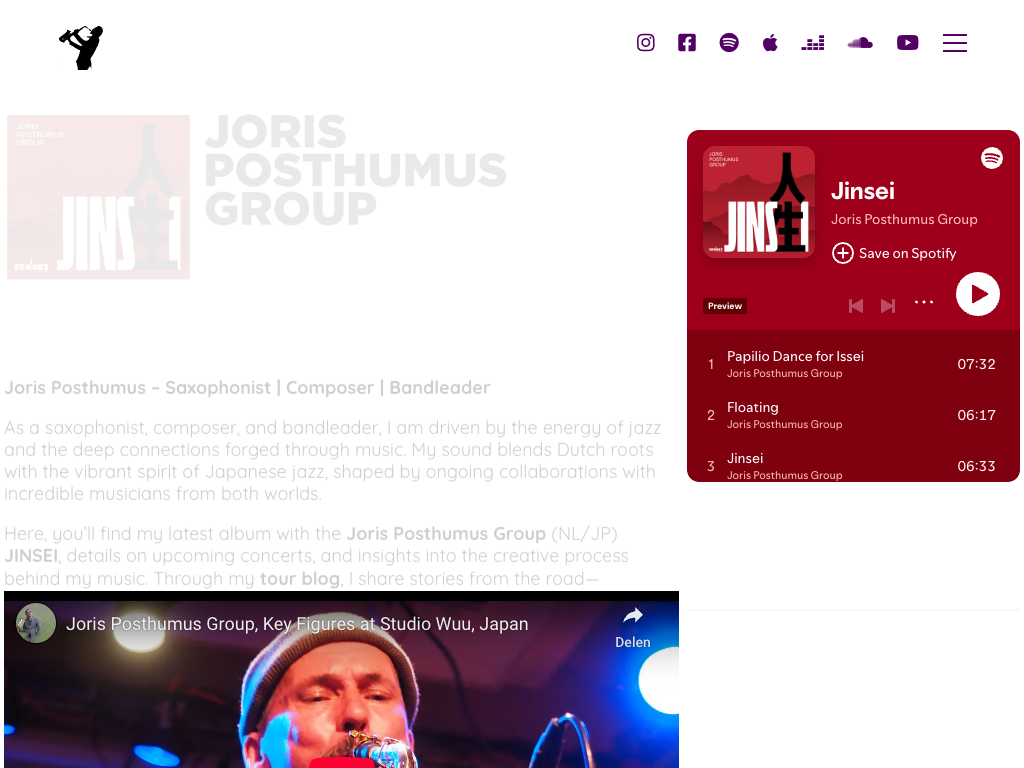Open the hamburger navigation menu

pos(954,43)
